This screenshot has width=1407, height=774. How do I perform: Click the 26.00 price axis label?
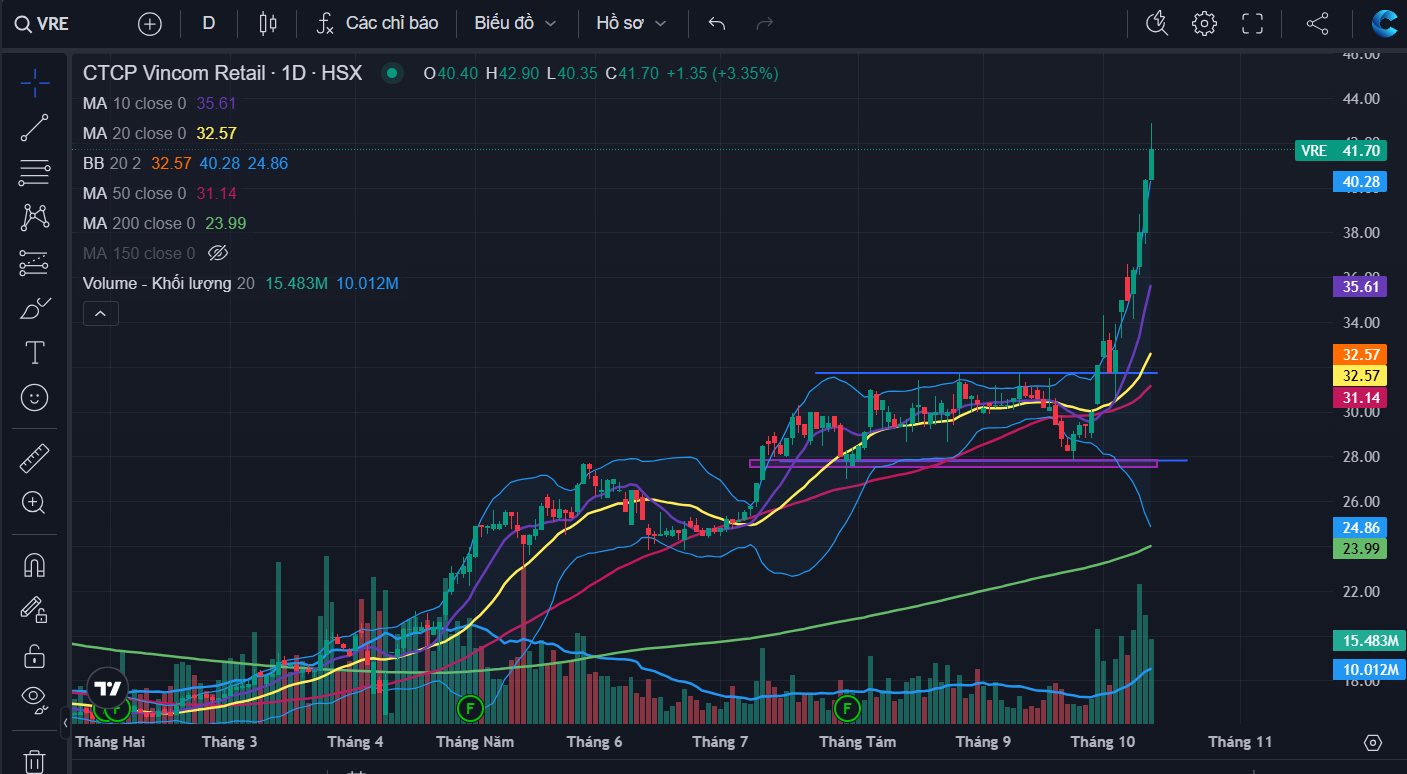[x=1360, y=502]
